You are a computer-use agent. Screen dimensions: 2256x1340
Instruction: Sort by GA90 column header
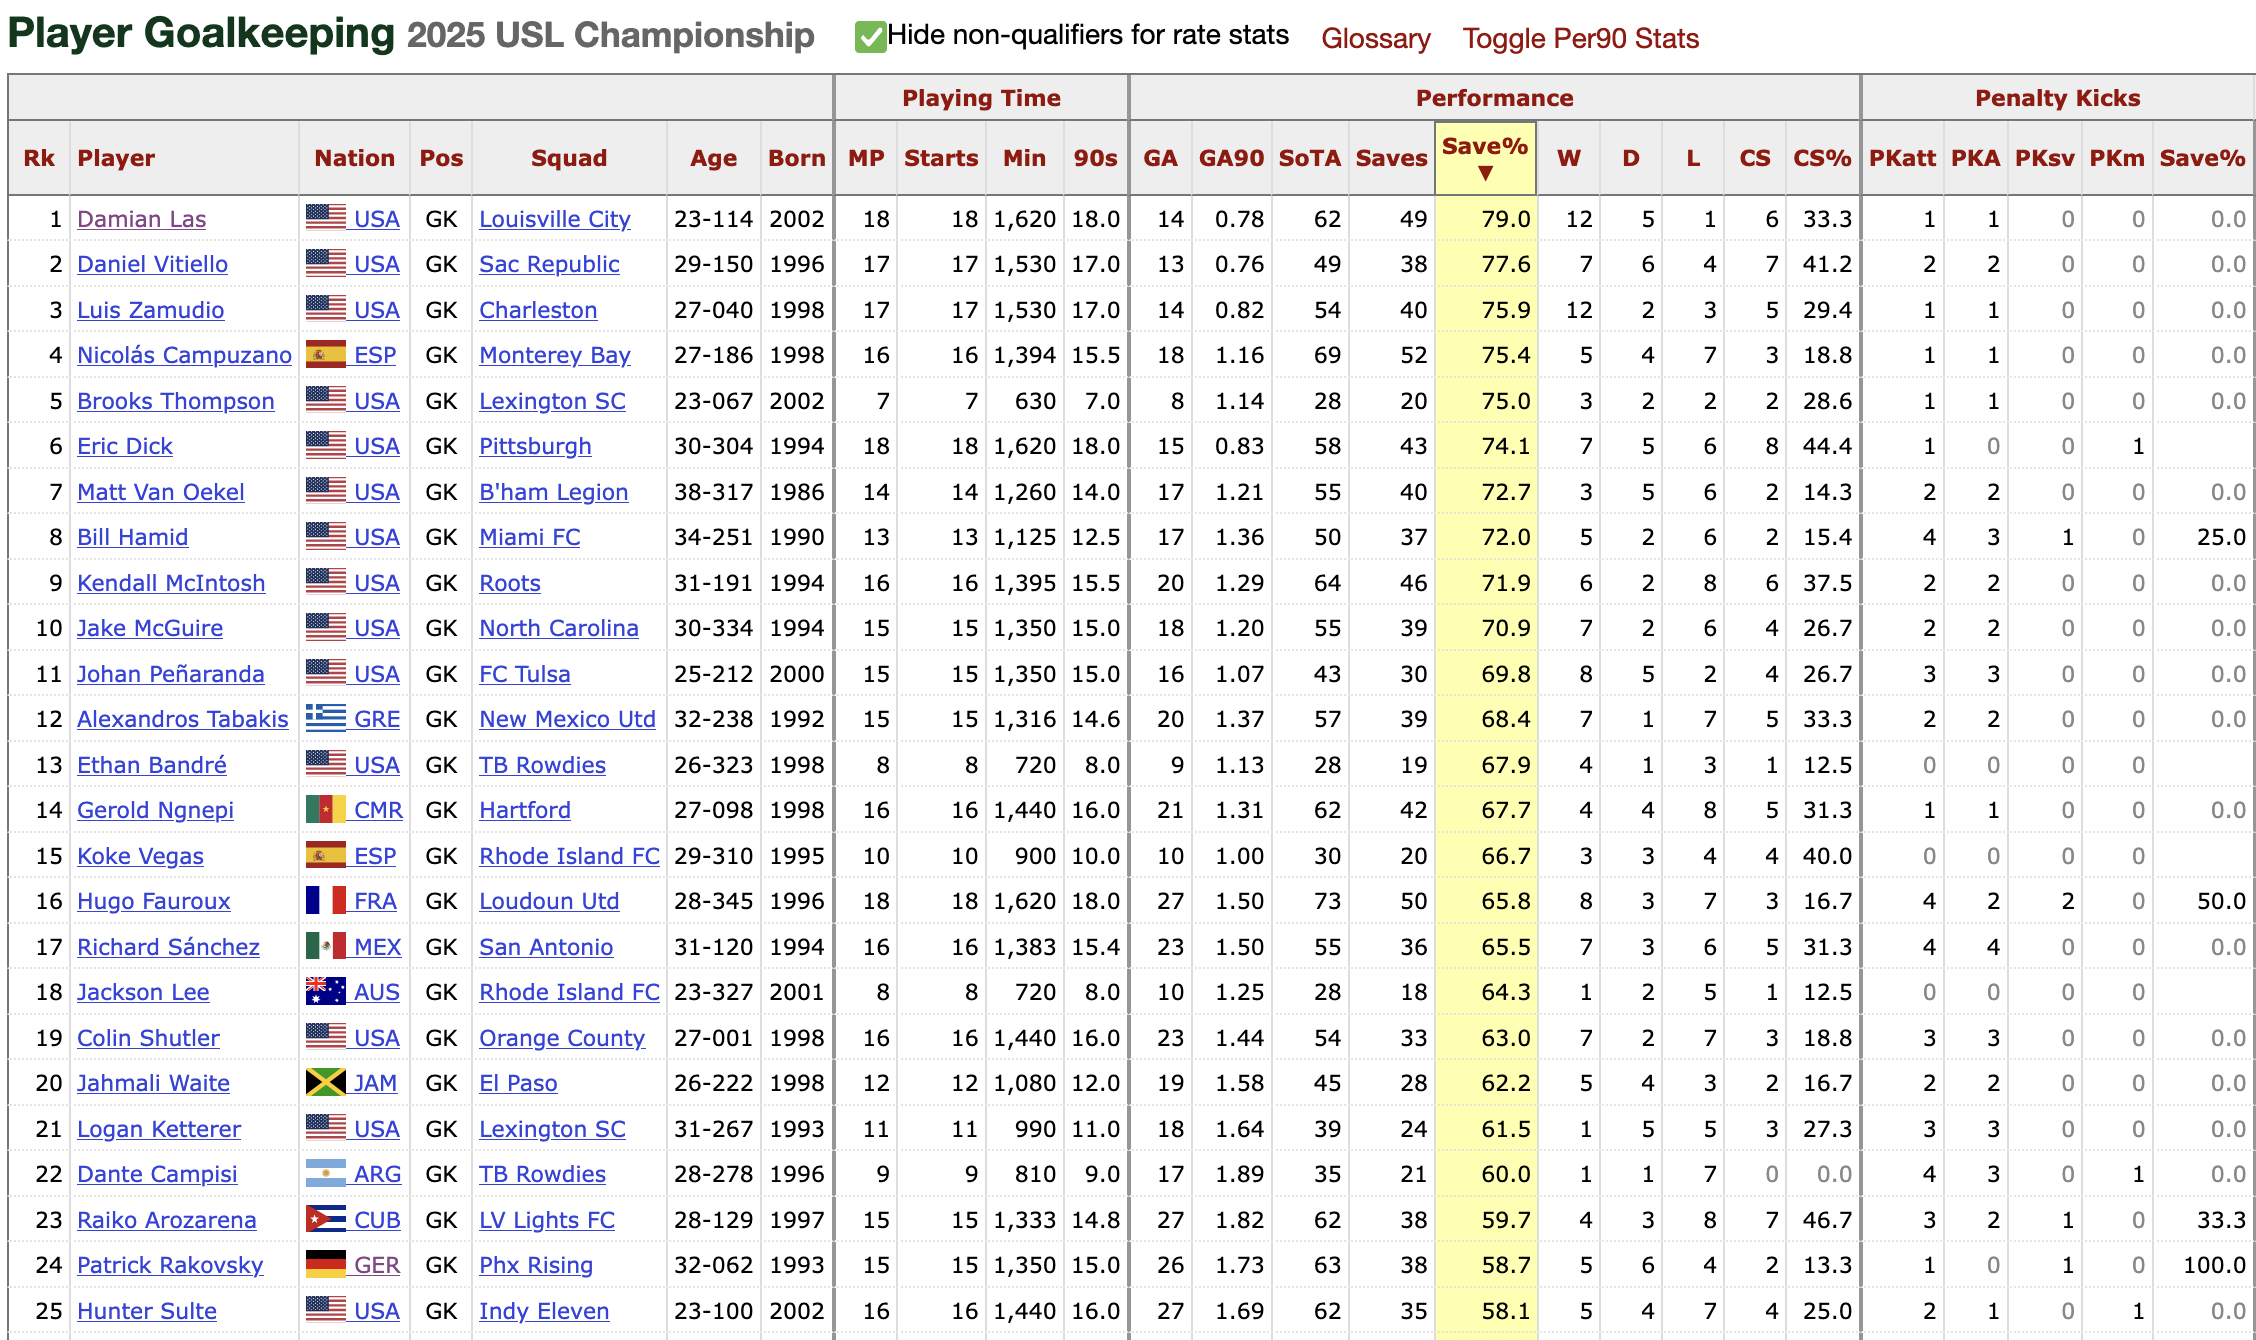click(x=1231, y=158)
